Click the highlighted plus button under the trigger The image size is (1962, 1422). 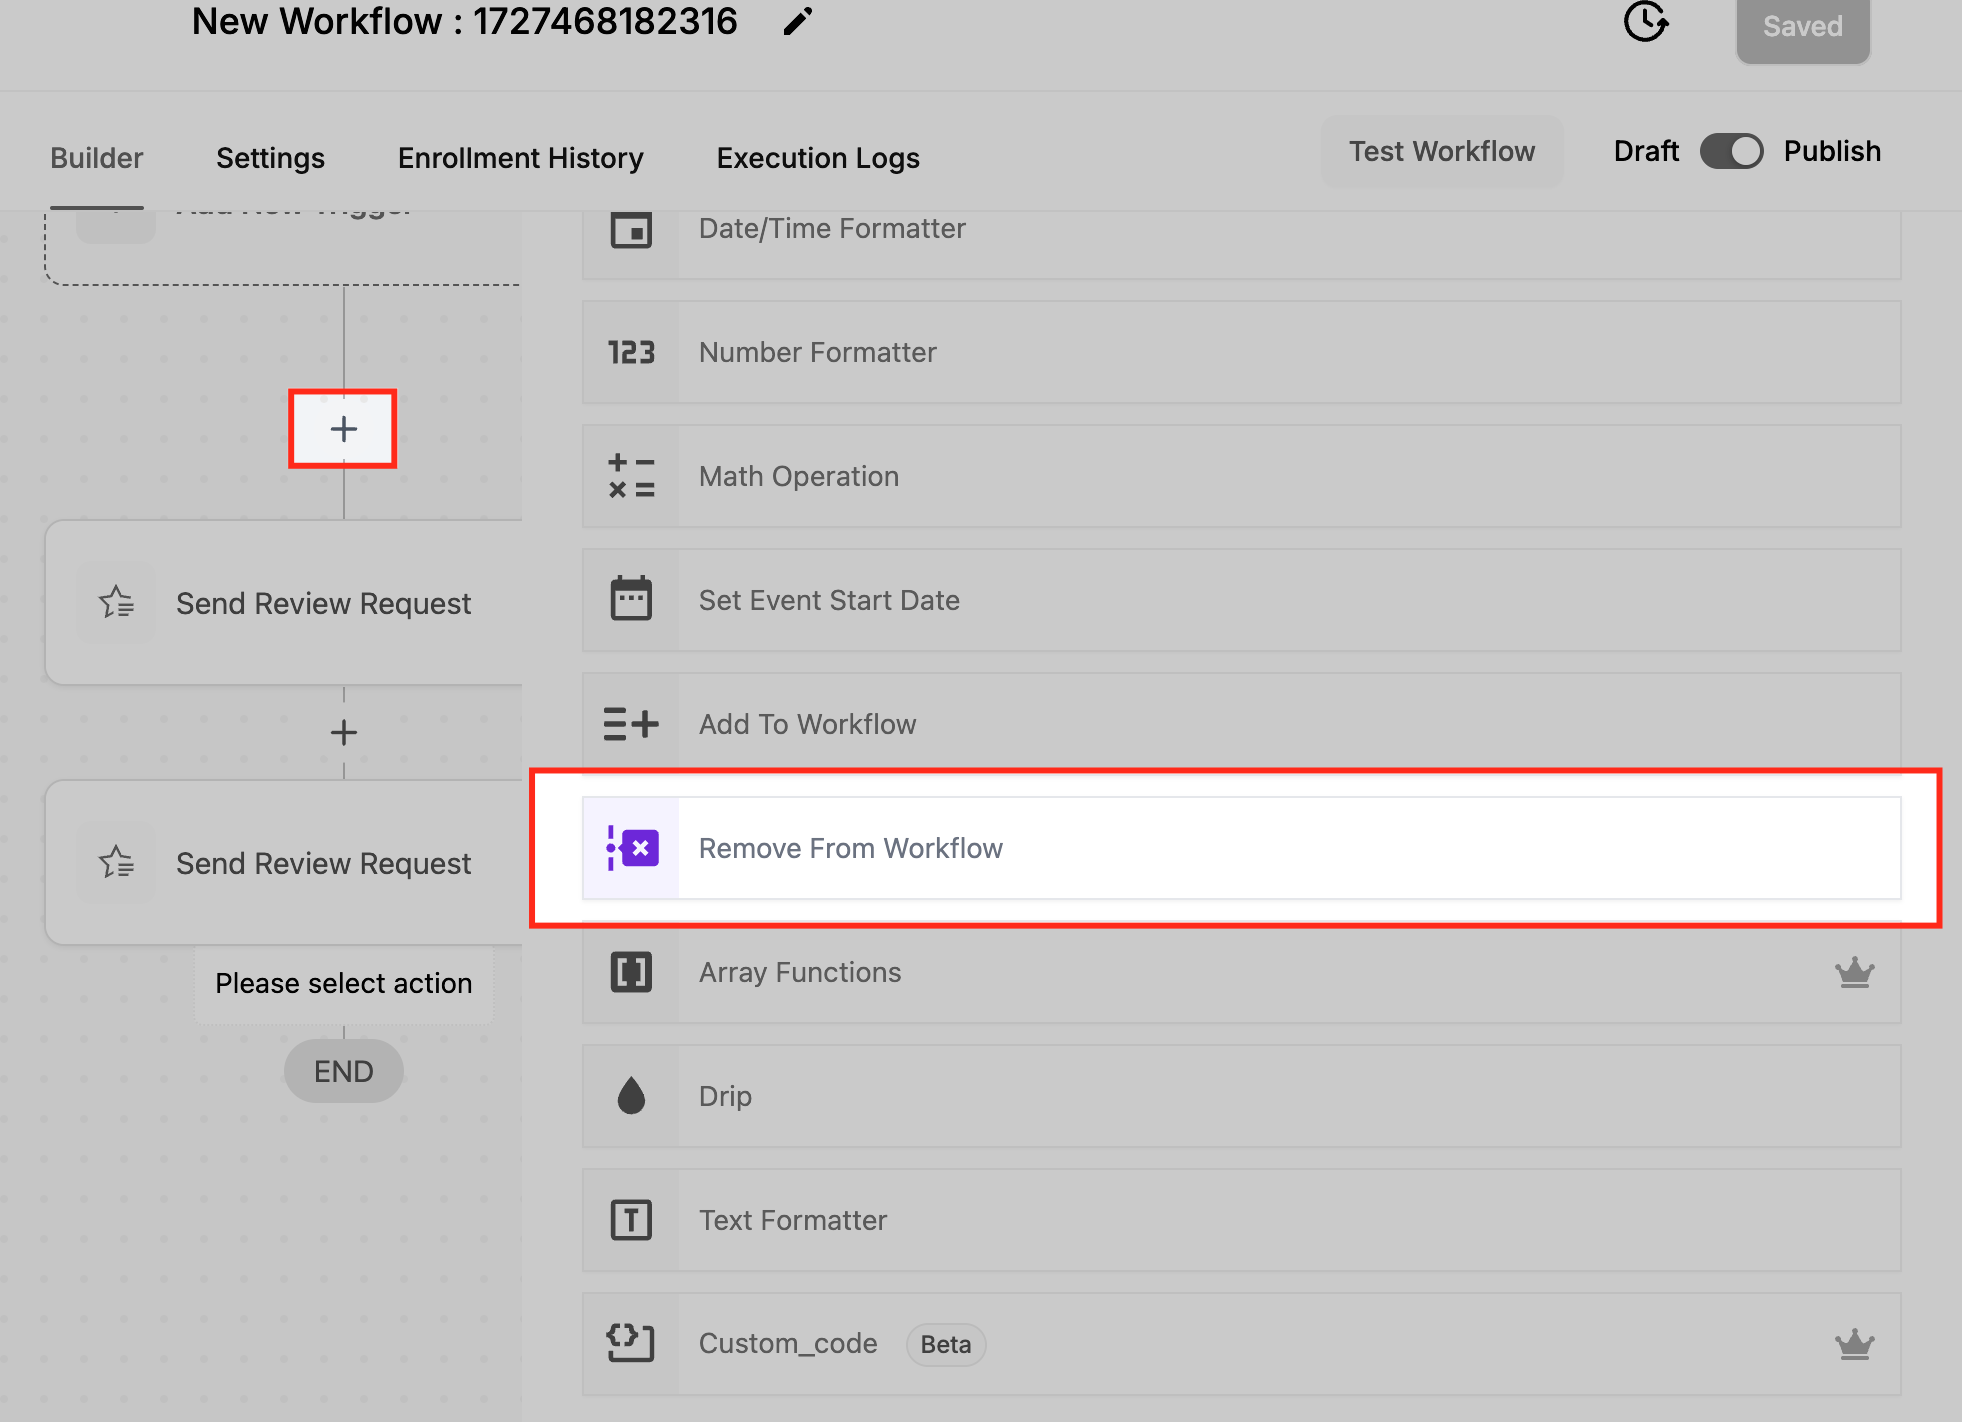point(343,429)
